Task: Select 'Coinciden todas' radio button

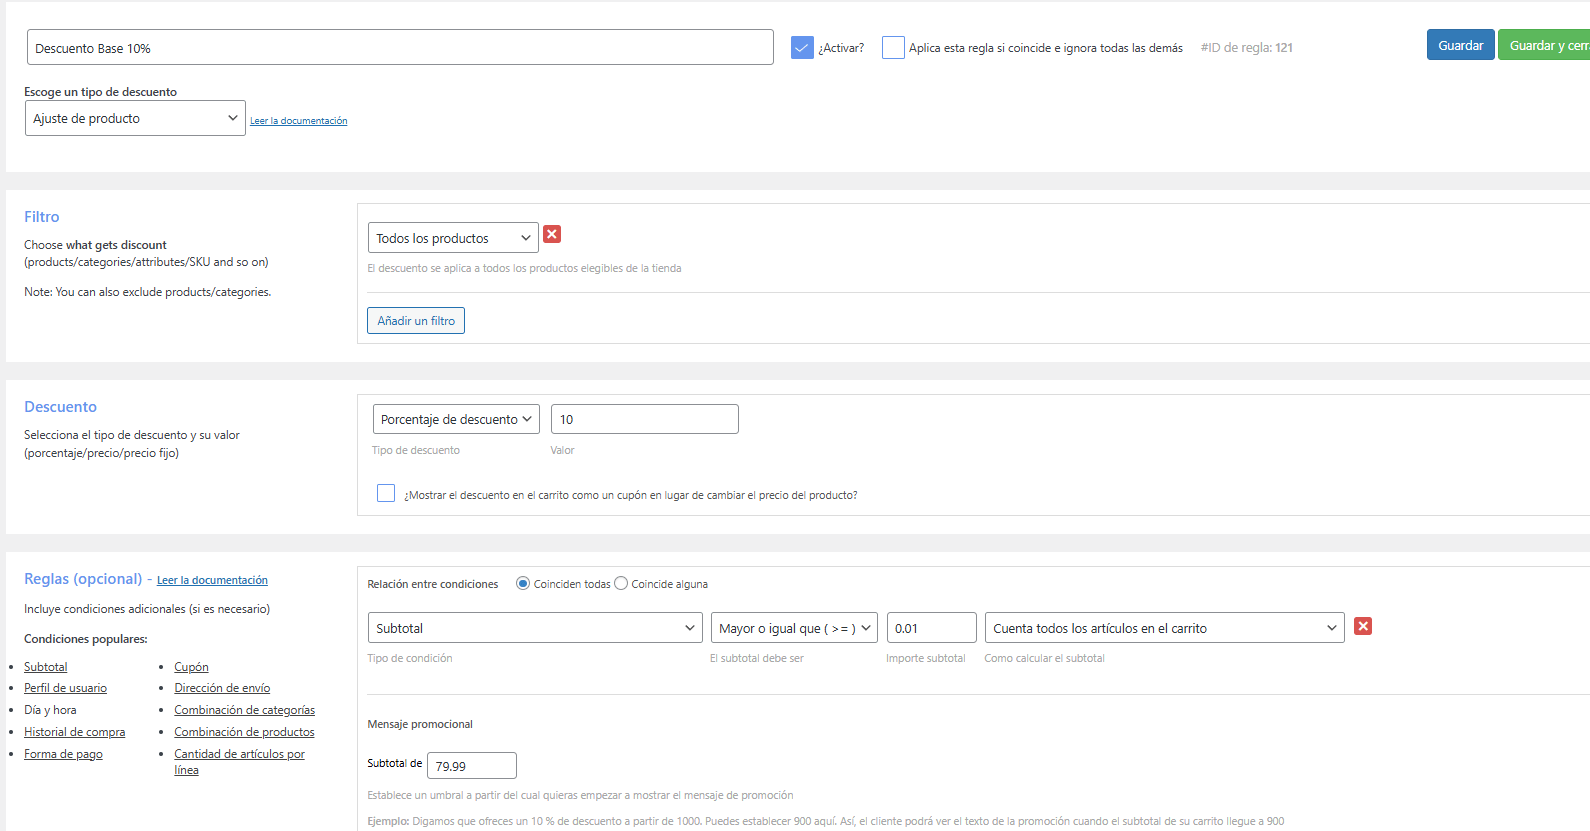Action: pos(523,584)
